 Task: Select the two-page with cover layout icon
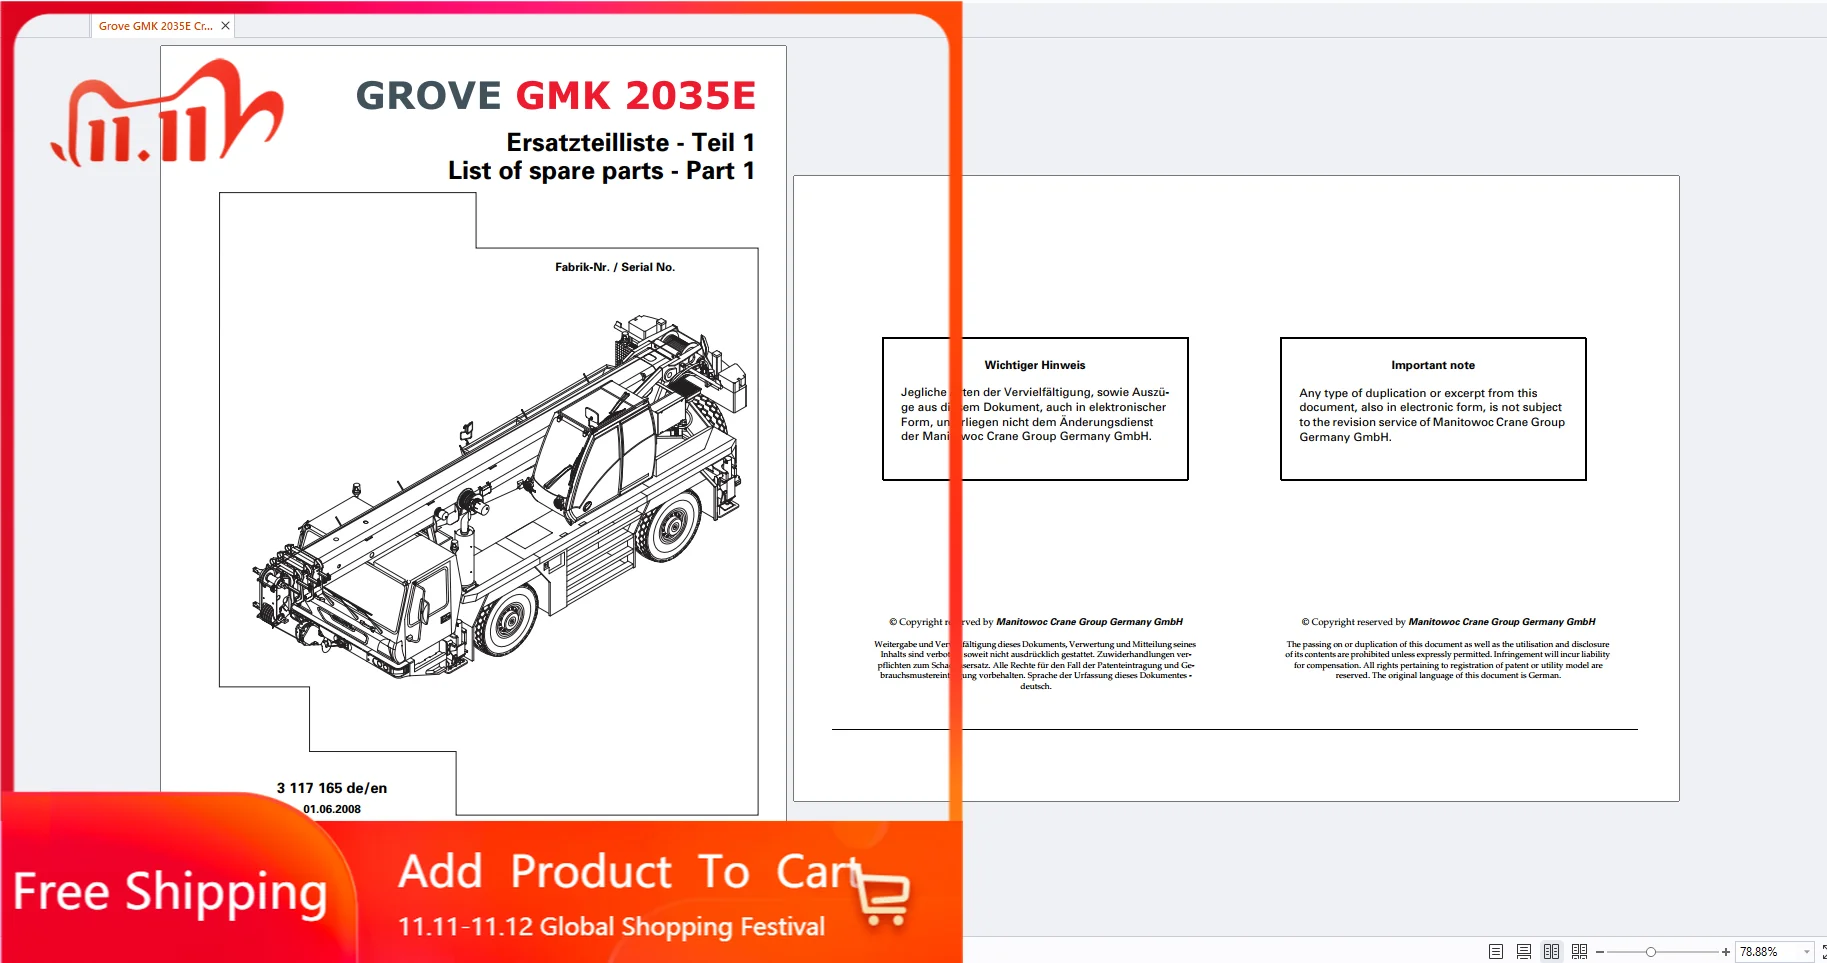(1580, 952)
